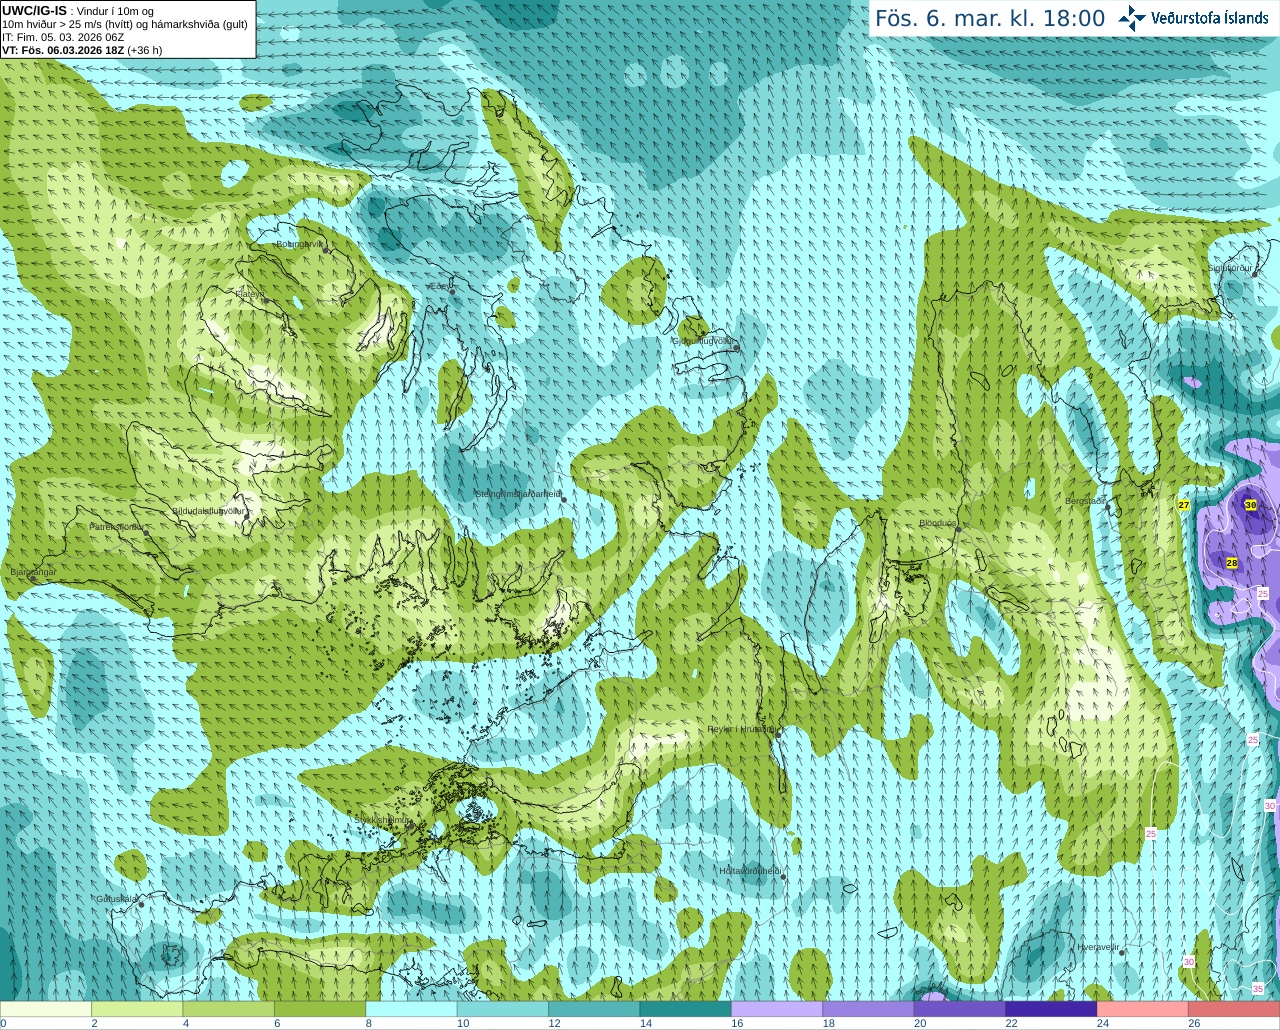This screenshot has width=1280, height=1030.
Task: Click the valid time line VT: Fös. 06.03.2026 18Z
Action: pos(82,50)
